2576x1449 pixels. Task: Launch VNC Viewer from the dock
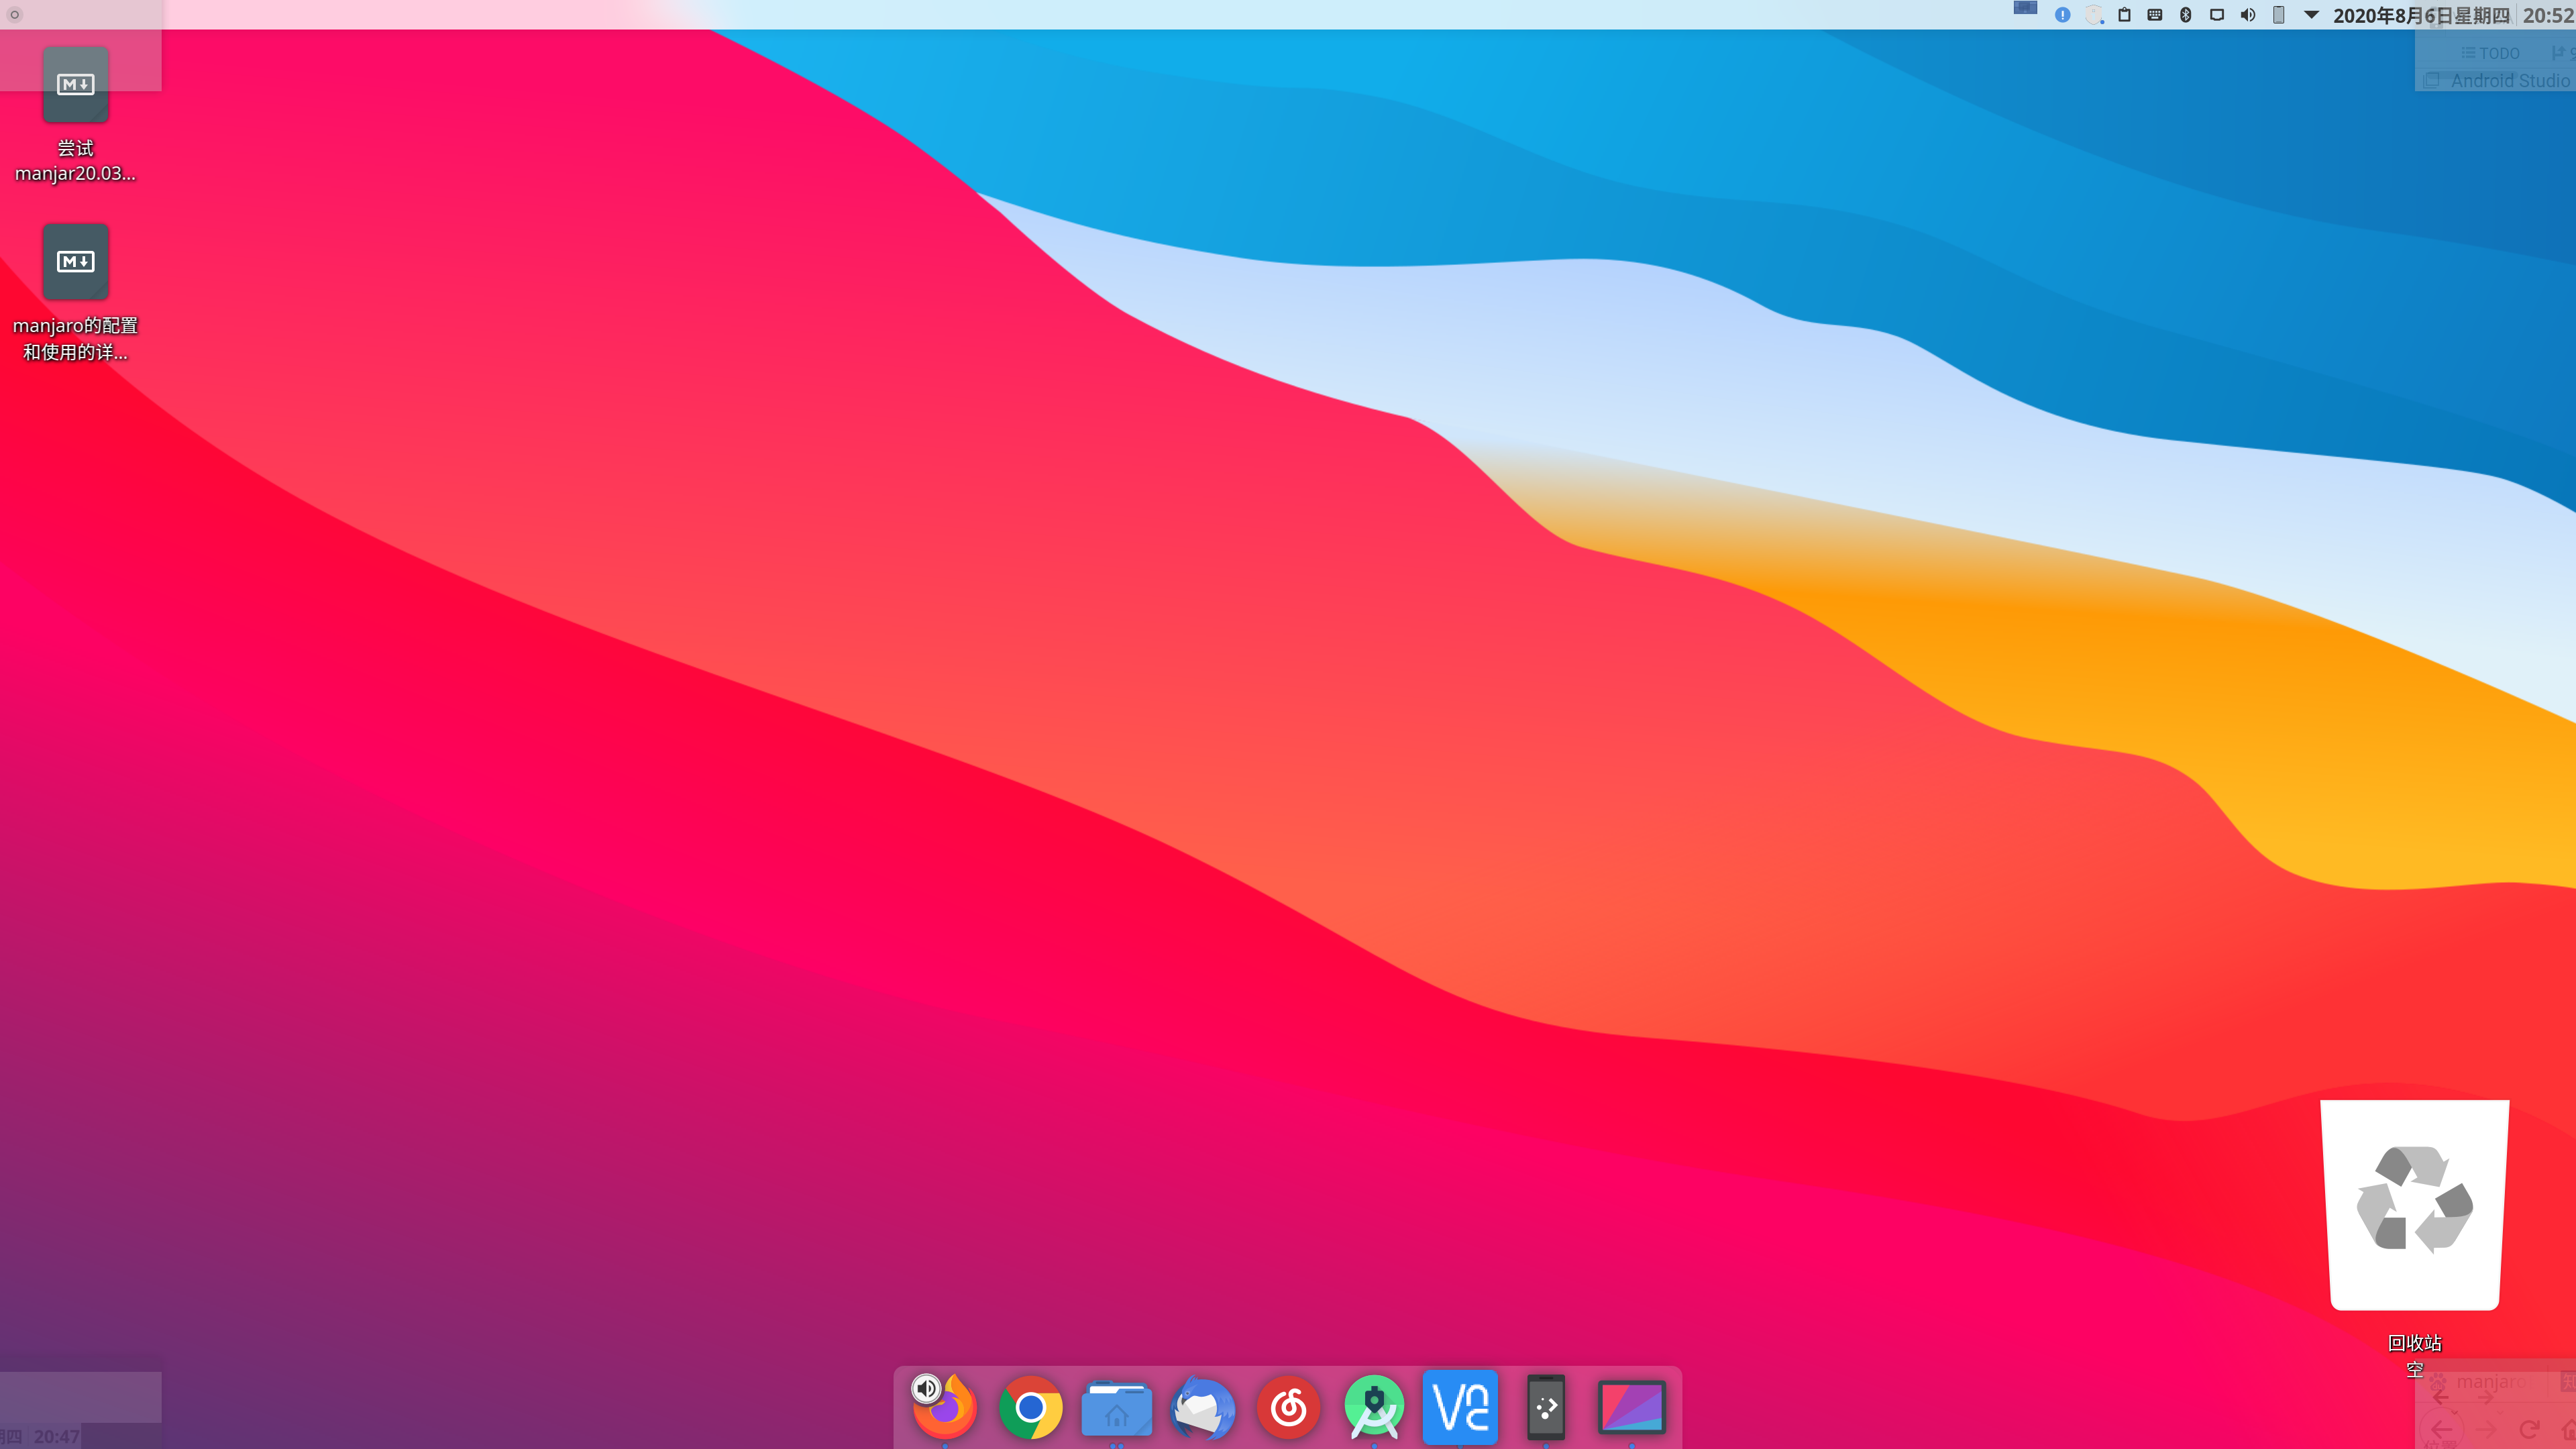(x=1460, y=1410)
